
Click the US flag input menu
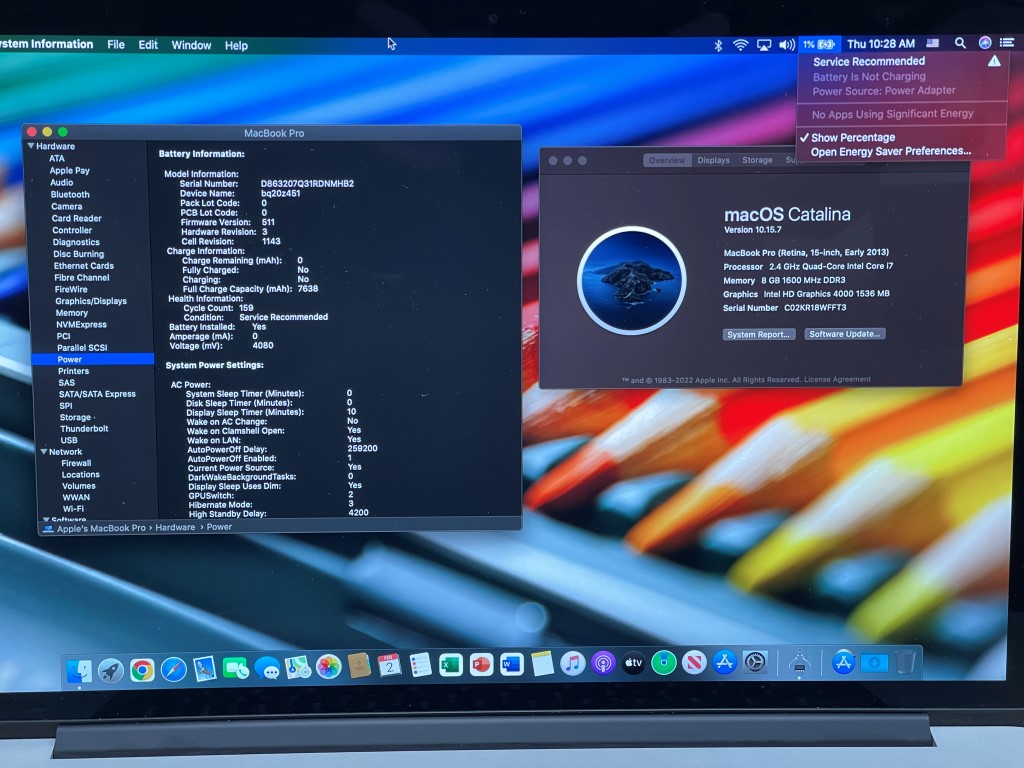tap(933, 43)
